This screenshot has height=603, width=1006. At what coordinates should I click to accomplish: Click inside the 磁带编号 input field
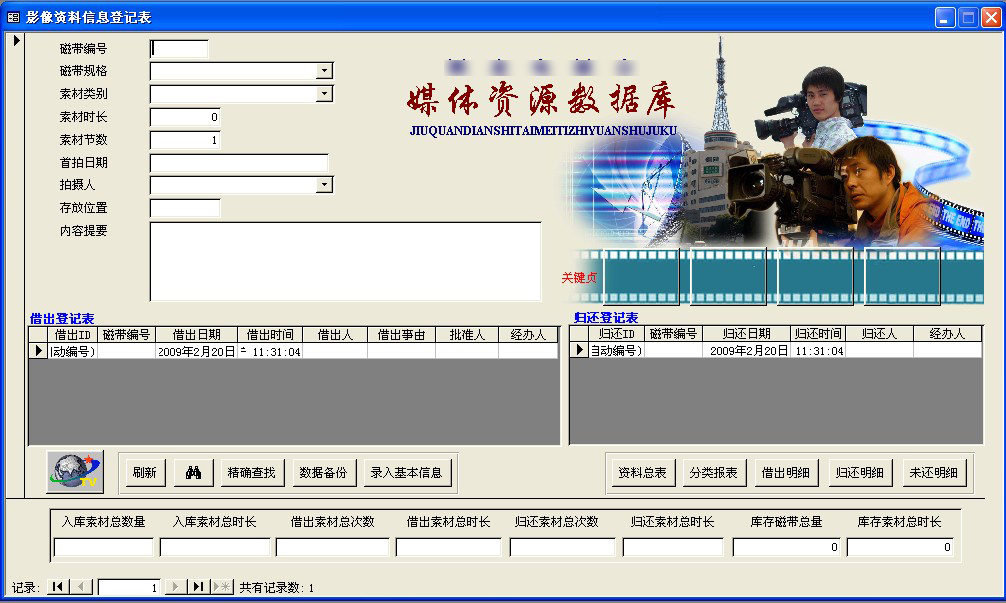point(178,47)
